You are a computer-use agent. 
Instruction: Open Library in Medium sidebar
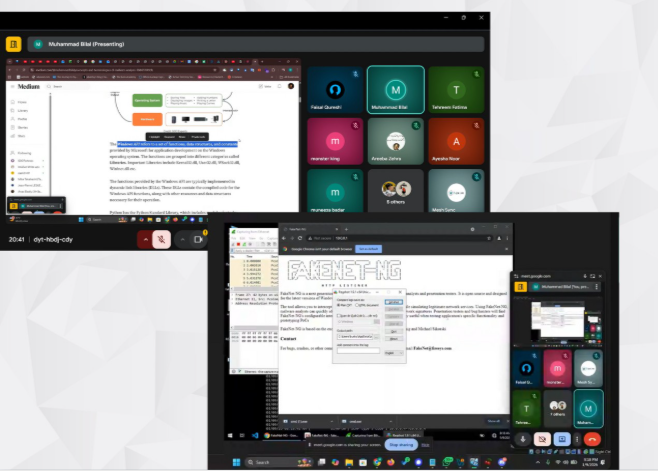click(20, 110)
